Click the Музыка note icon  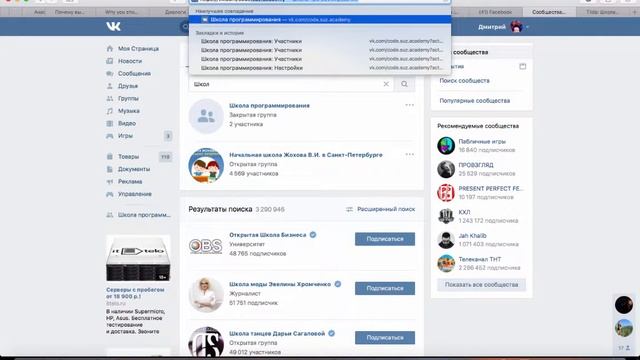109,111
